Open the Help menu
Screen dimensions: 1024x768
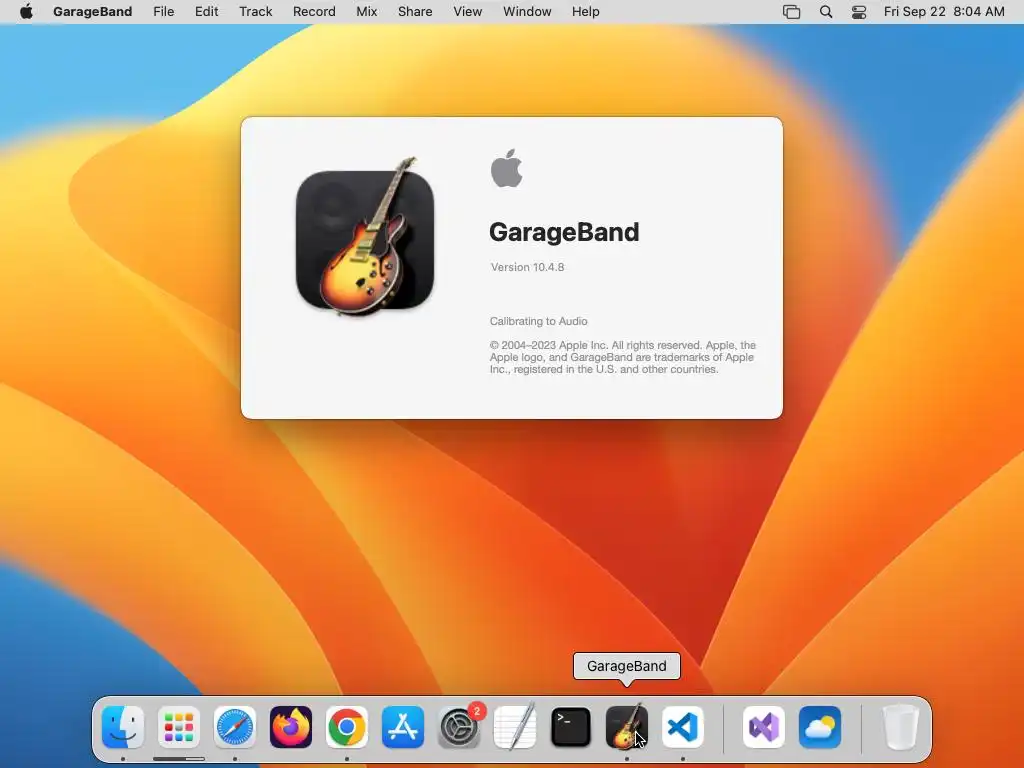point(585,11)
